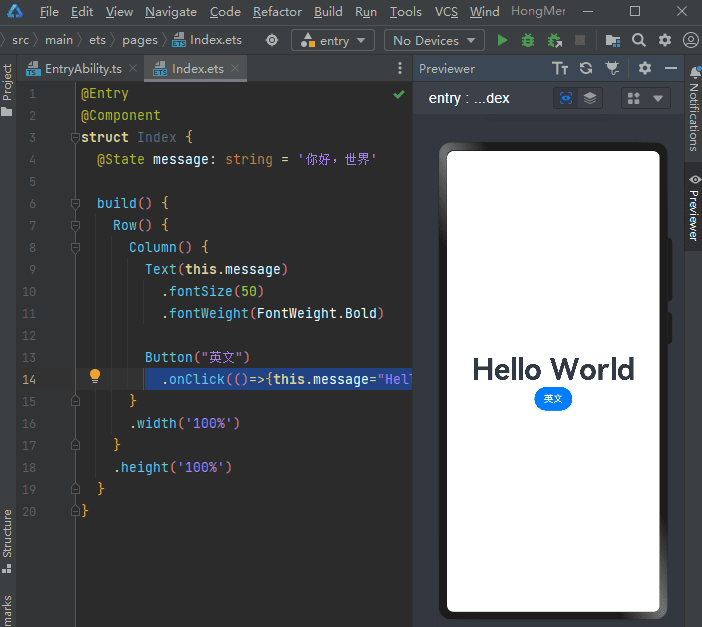Click the lightbulb intention icon on line 14
702x627 pixels.
[95, 377]
